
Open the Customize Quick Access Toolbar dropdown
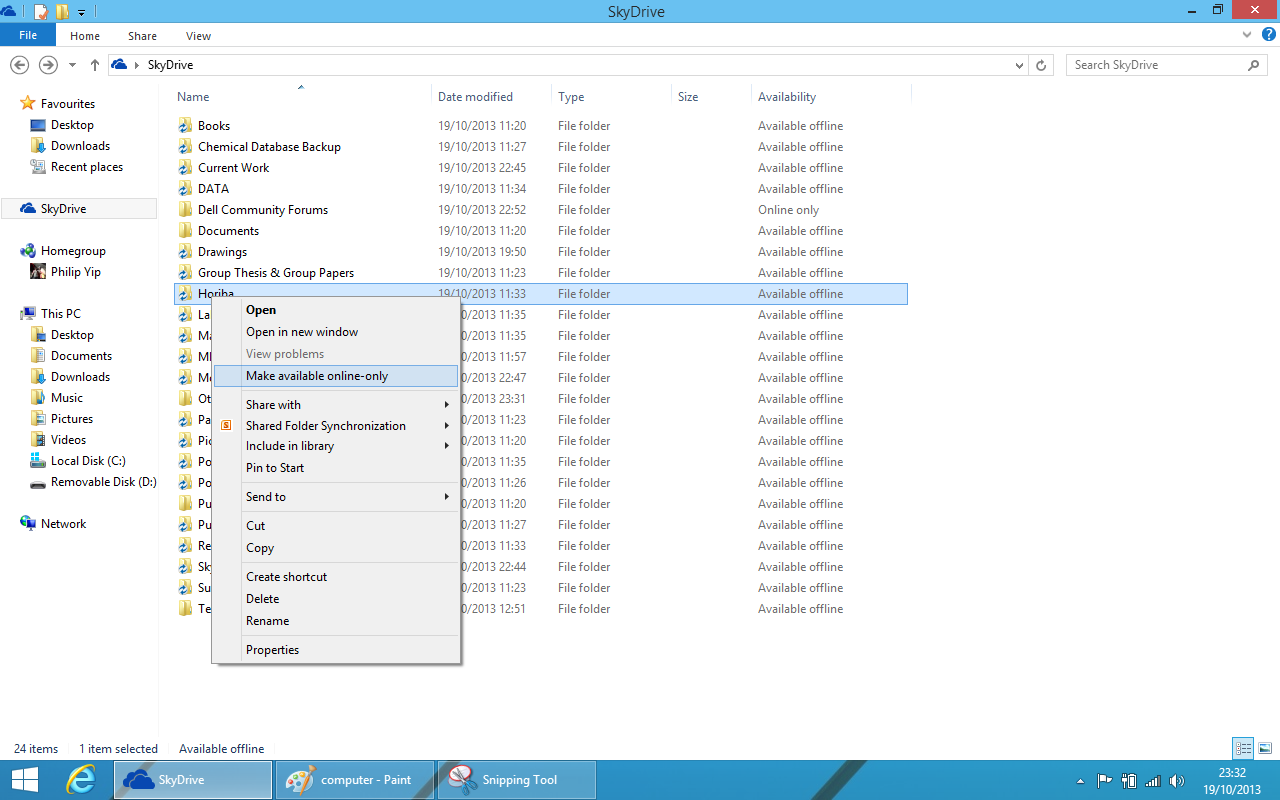tap(81, 13)
